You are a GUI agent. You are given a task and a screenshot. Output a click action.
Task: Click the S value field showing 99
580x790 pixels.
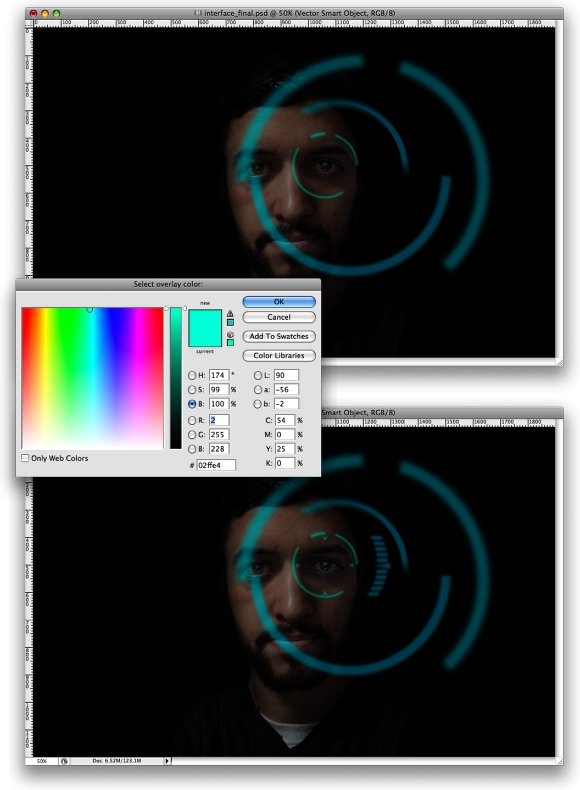tap(219, 389)
